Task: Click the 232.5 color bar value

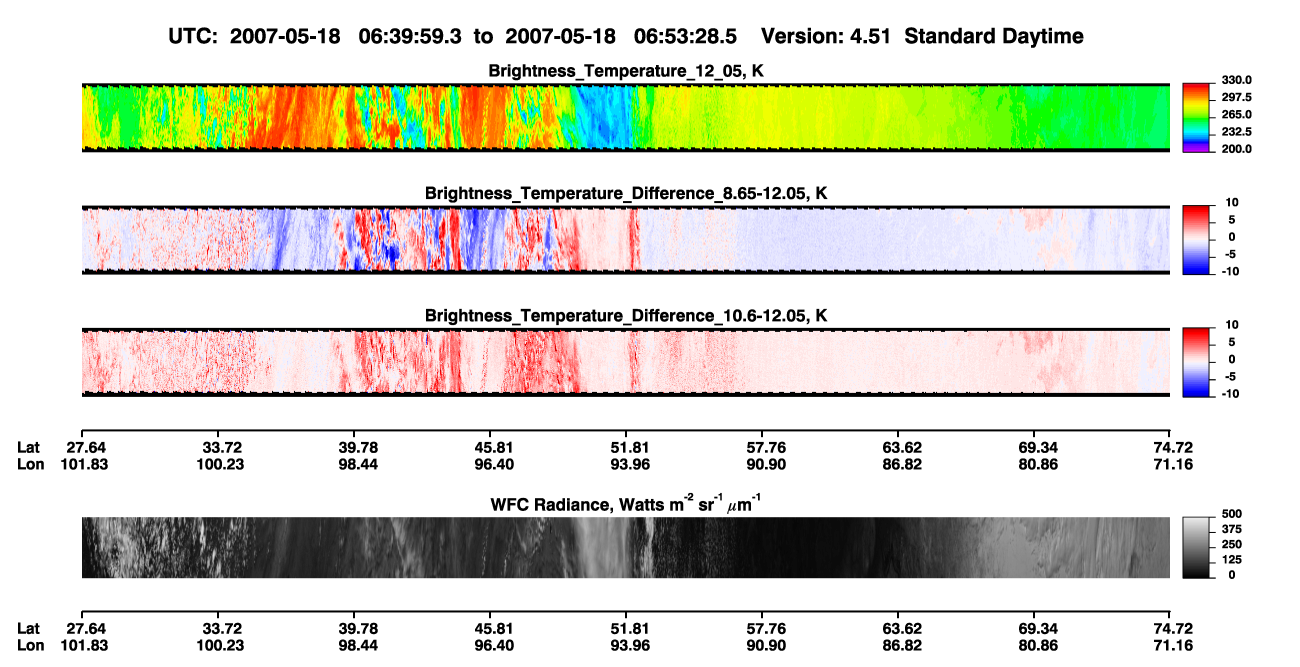Action: [x=1237, y=132]
